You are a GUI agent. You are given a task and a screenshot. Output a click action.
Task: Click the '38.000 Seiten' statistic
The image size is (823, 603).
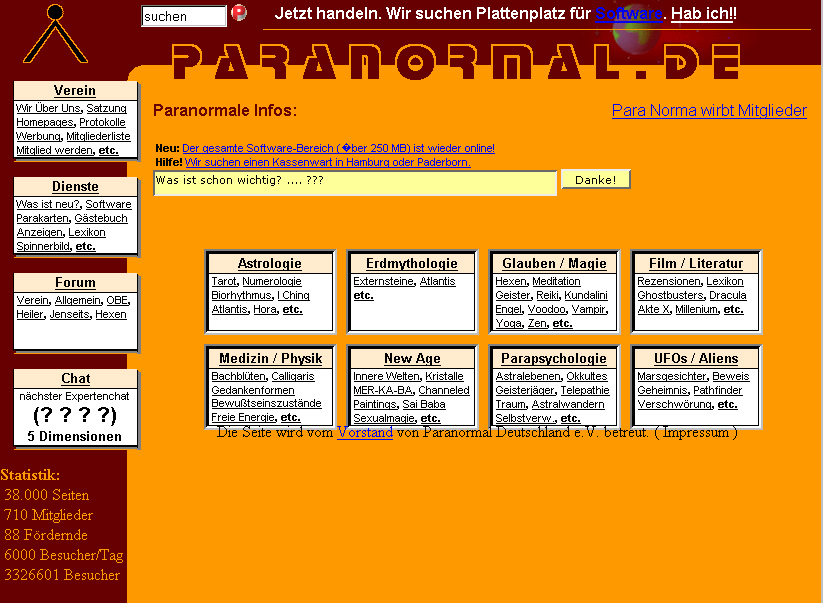click(47, 495)
